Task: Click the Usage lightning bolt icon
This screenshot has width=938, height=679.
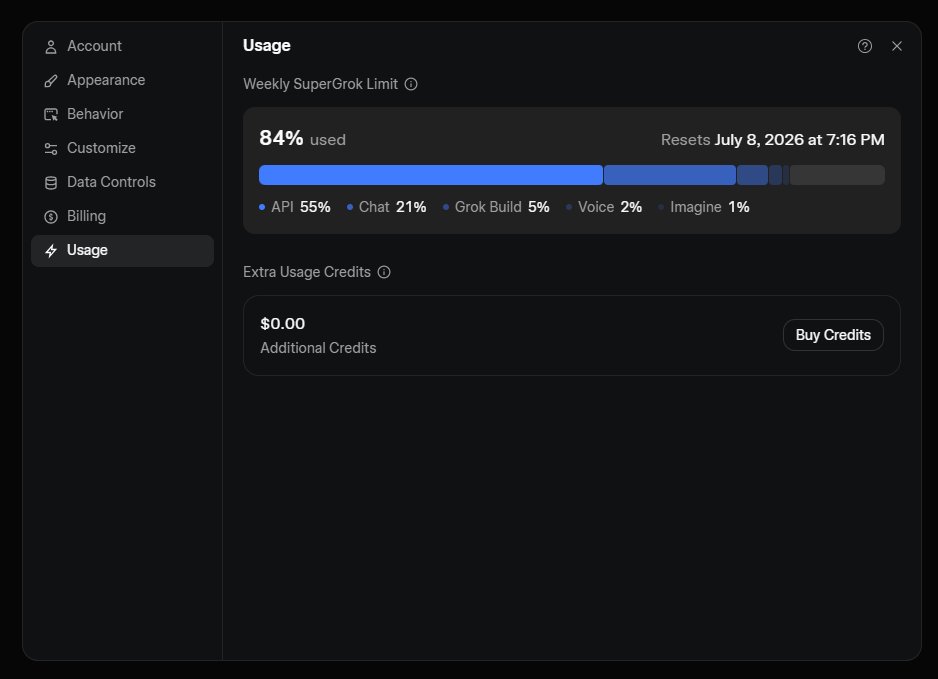Action: pyautogui.click(x=51, y=251)
